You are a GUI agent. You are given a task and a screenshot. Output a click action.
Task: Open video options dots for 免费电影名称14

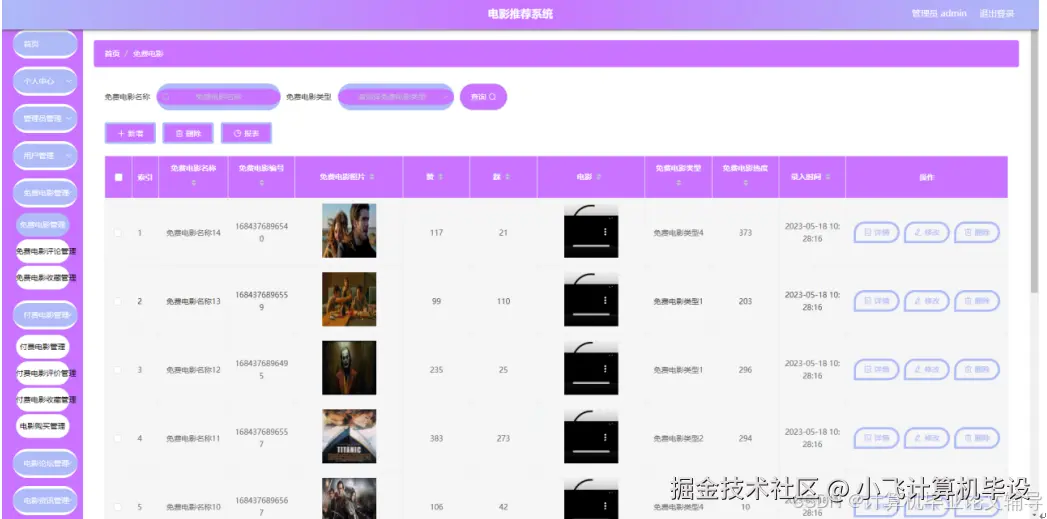(x=606, y=232)
